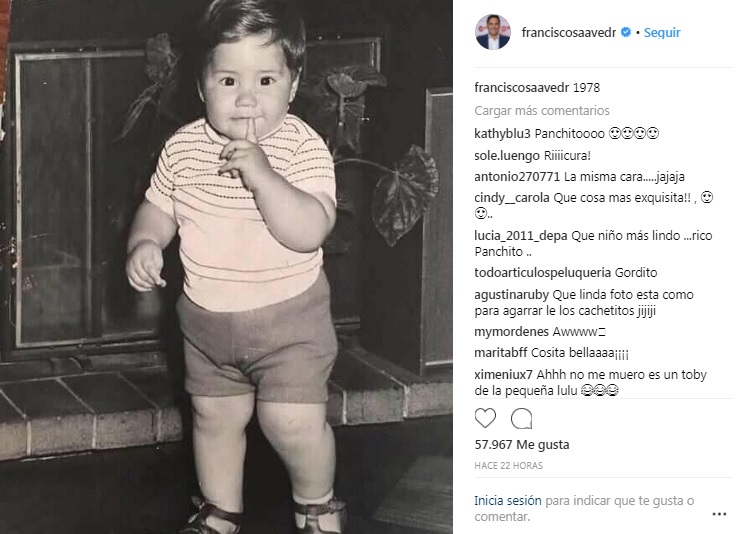Visit commenter sole.luengo's profile
Image resolution: width=737 pixels, height=534 pixels.
[x=507, y=156]
